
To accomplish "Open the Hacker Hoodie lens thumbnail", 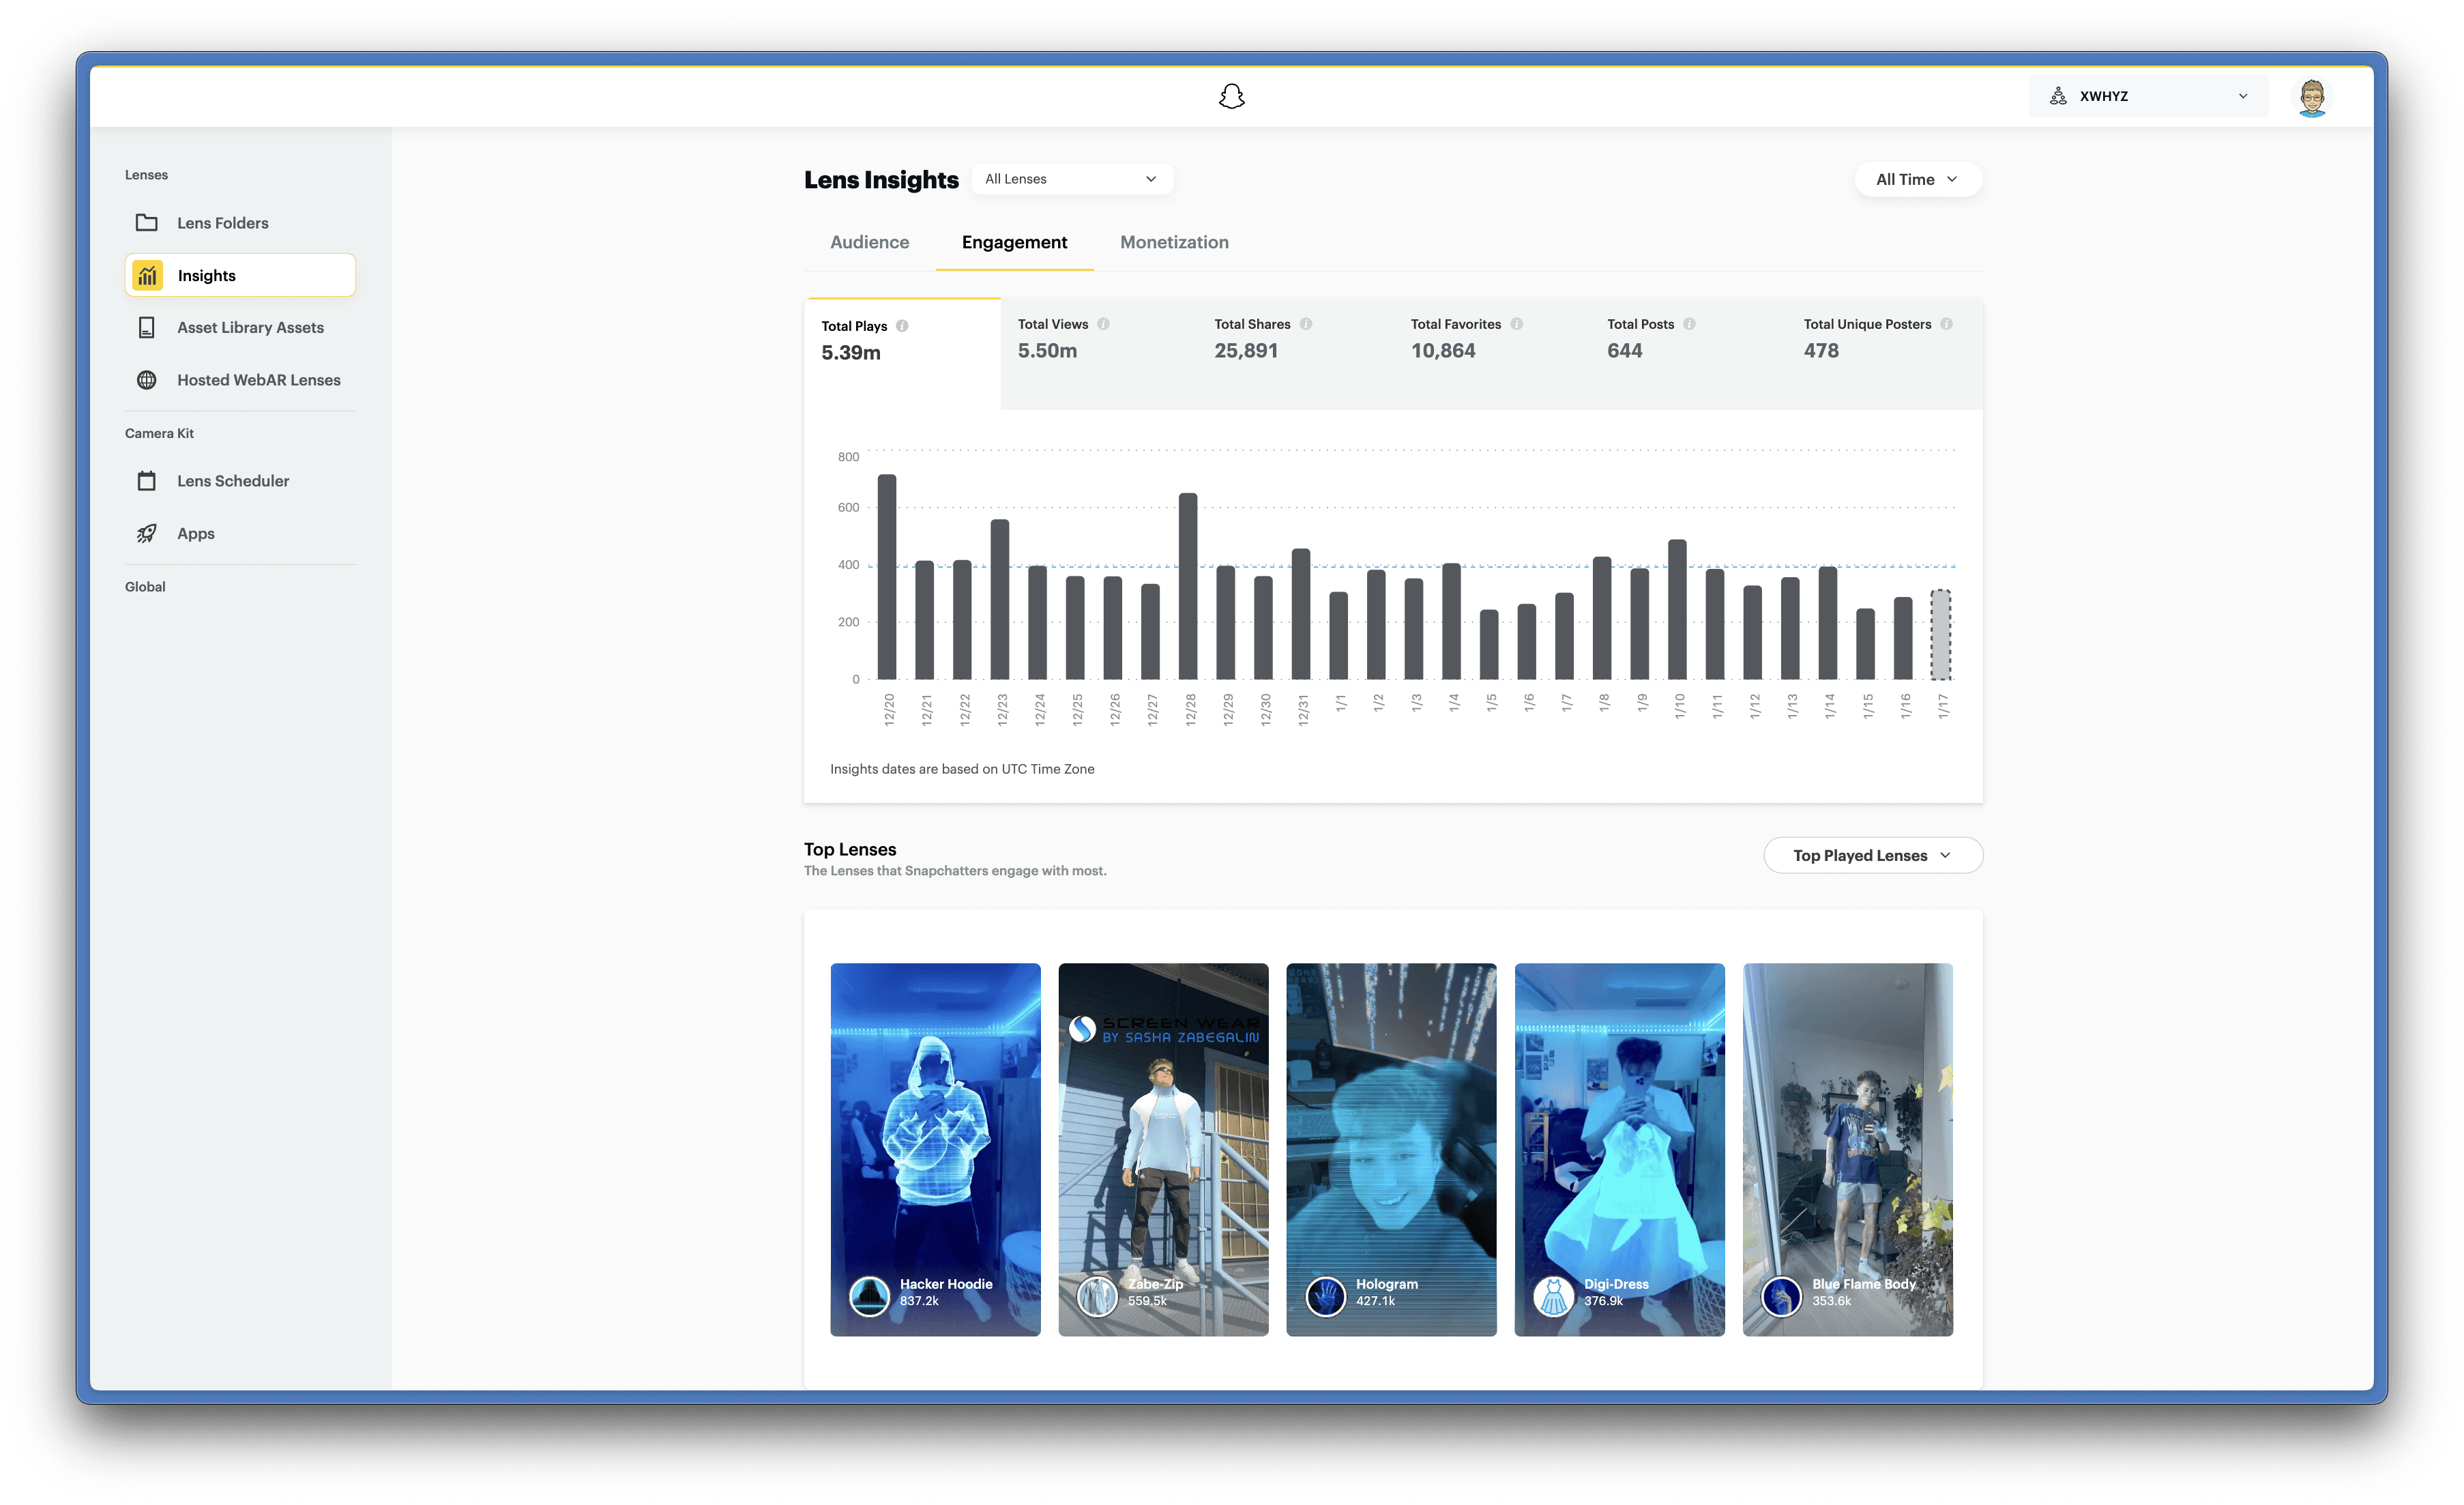I will click(935, 1148).
